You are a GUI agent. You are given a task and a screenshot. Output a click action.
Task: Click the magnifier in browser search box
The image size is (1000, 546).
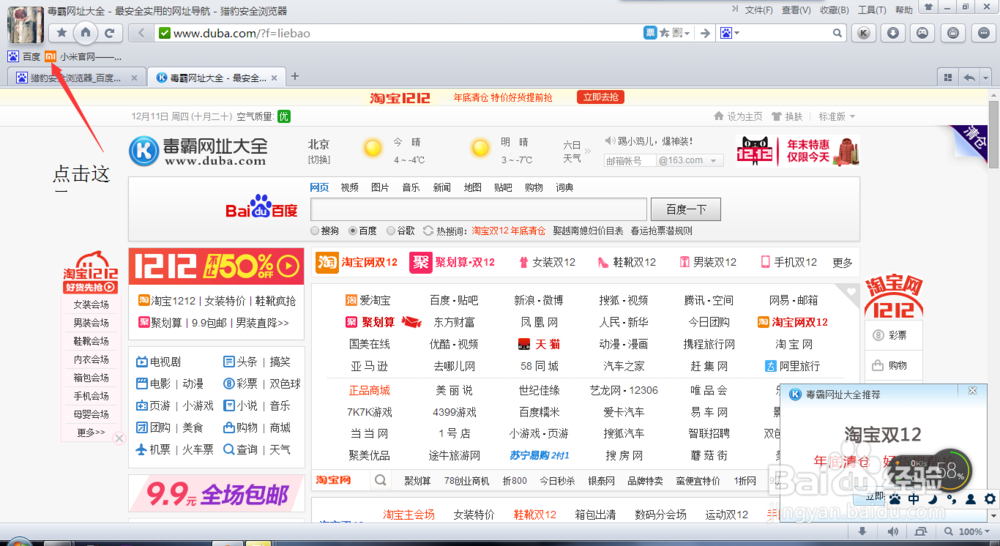click(837, 33)
